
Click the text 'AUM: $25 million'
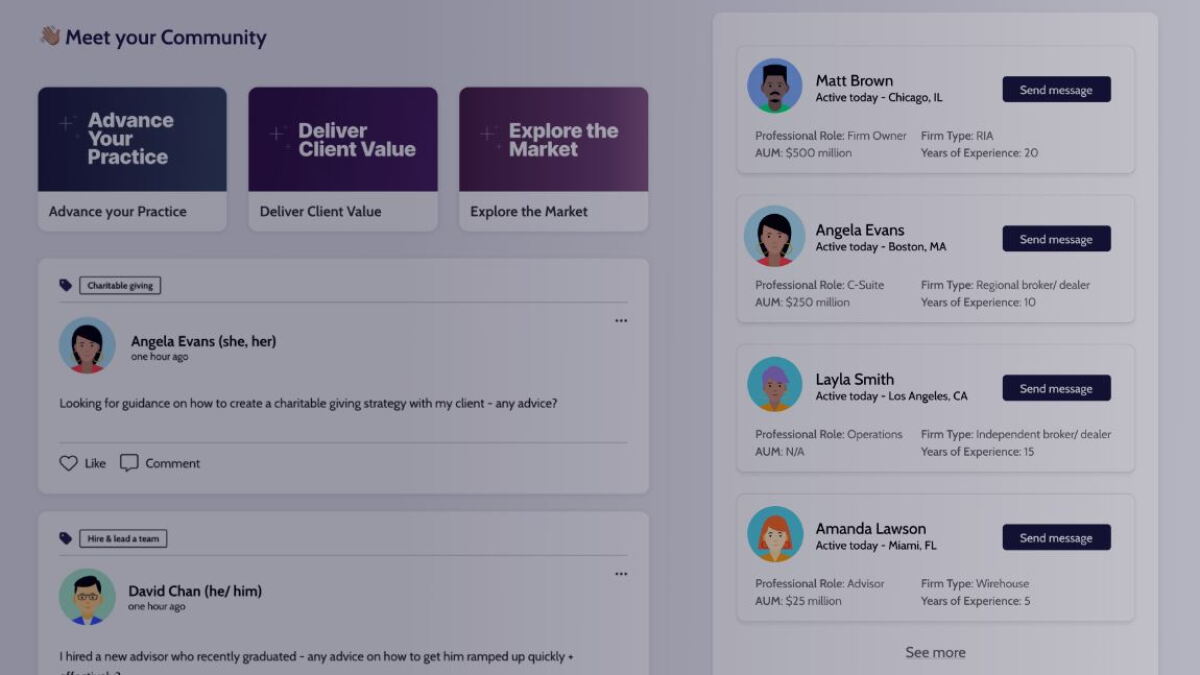tap(798, 601)
